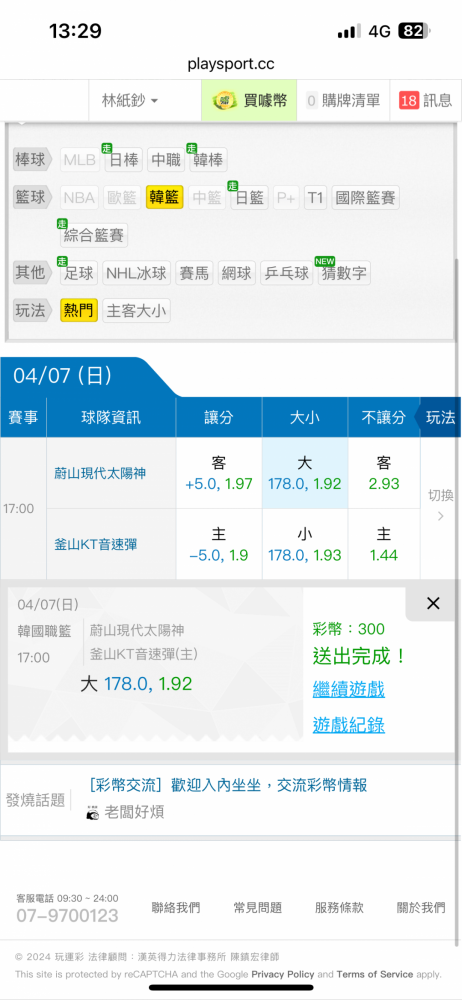Open the 遊戲紀錄 link
462x1000 pixels.
pyautogui.click(x=348, y=724)
